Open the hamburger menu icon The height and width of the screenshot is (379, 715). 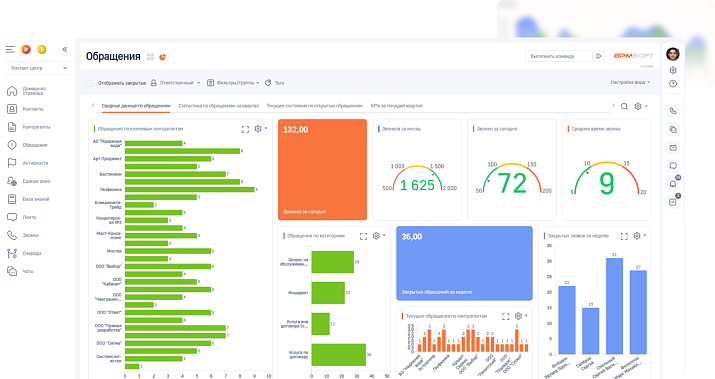click(10, 49)
